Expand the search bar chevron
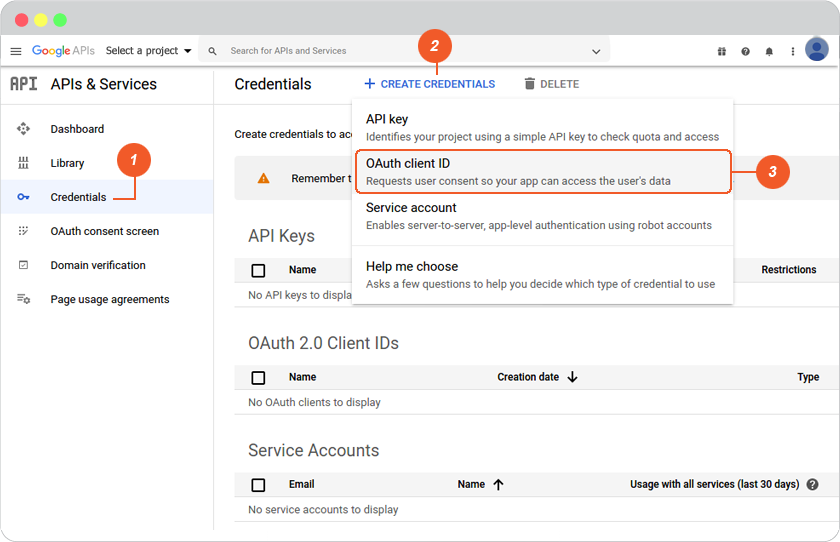The width and height of the screenshot is (840, 542). point(596,52)
